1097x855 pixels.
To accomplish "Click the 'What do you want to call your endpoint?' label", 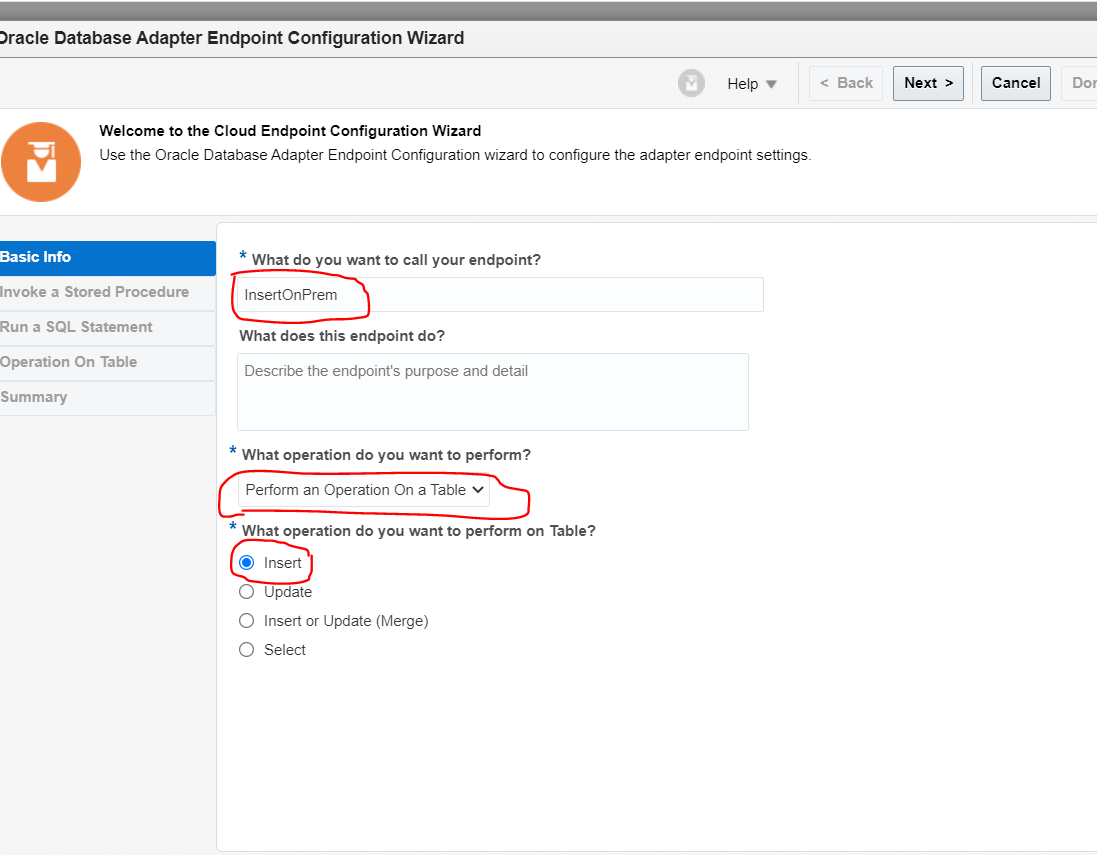I will pos(396,260).
